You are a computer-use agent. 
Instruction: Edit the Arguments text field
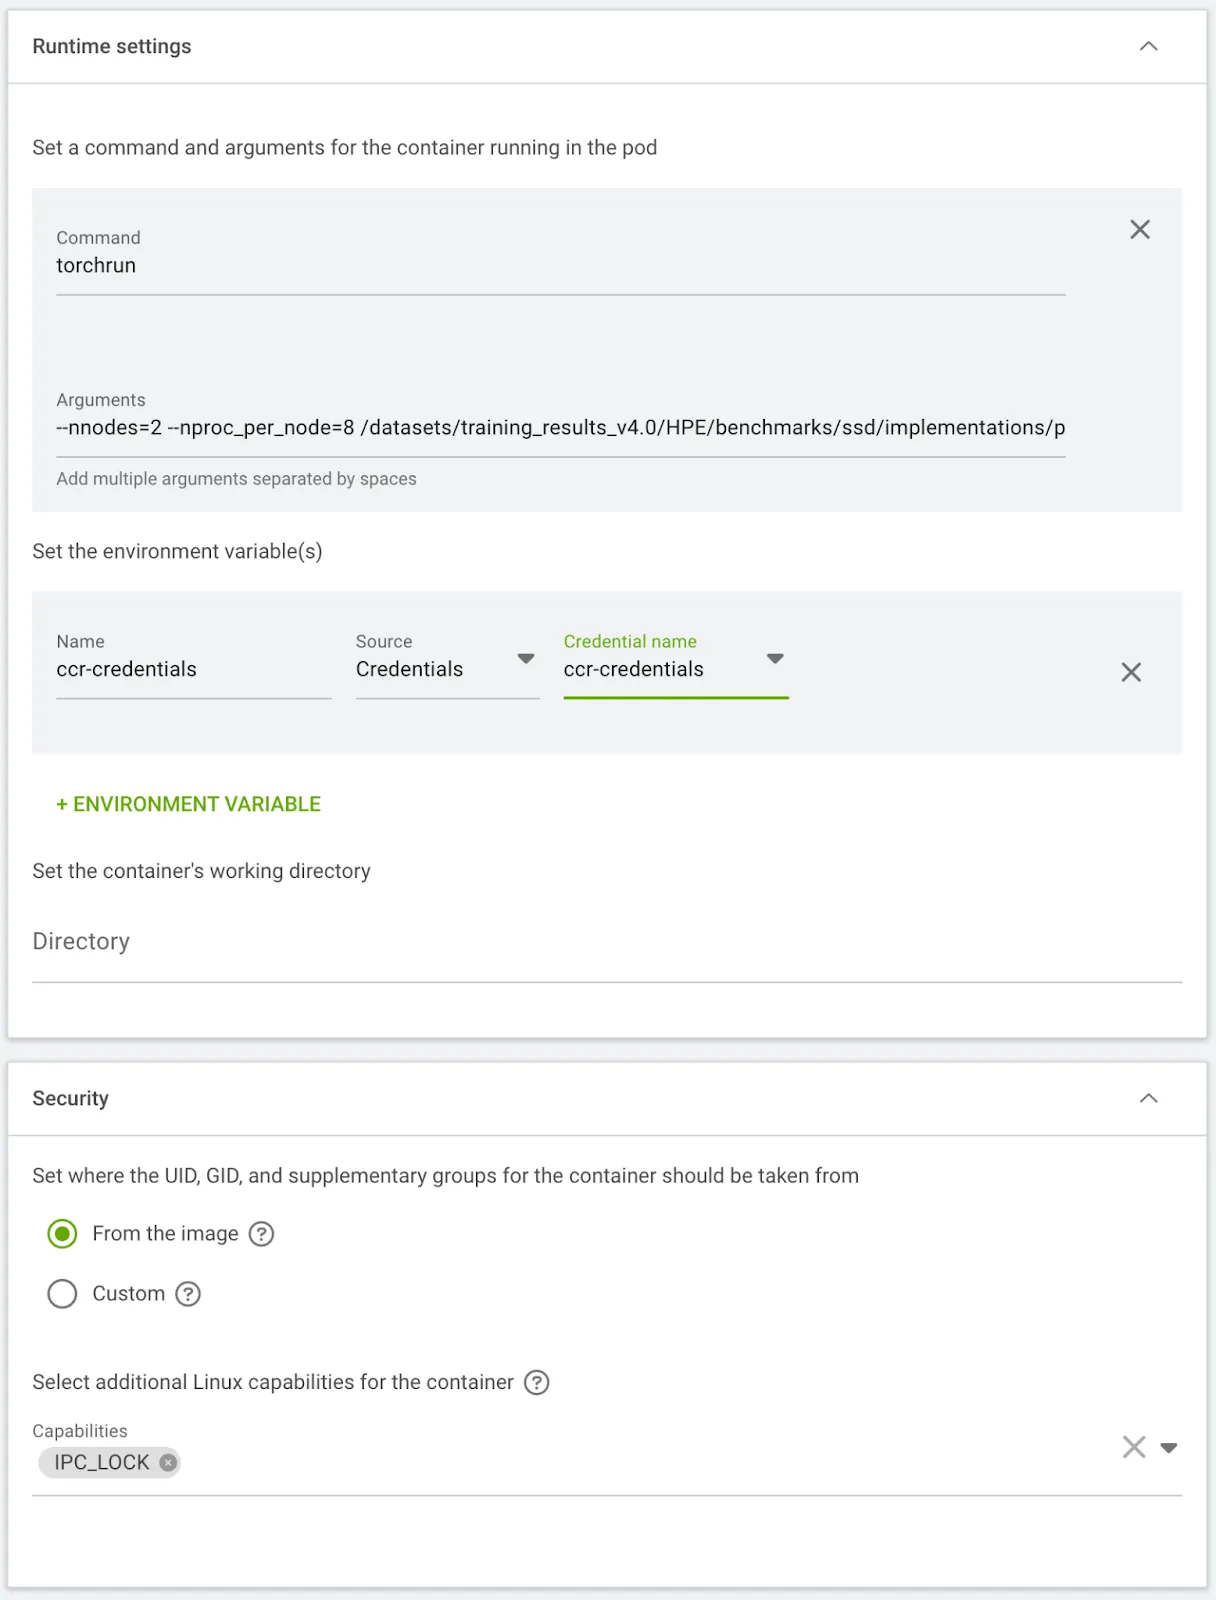click(560, 428)
